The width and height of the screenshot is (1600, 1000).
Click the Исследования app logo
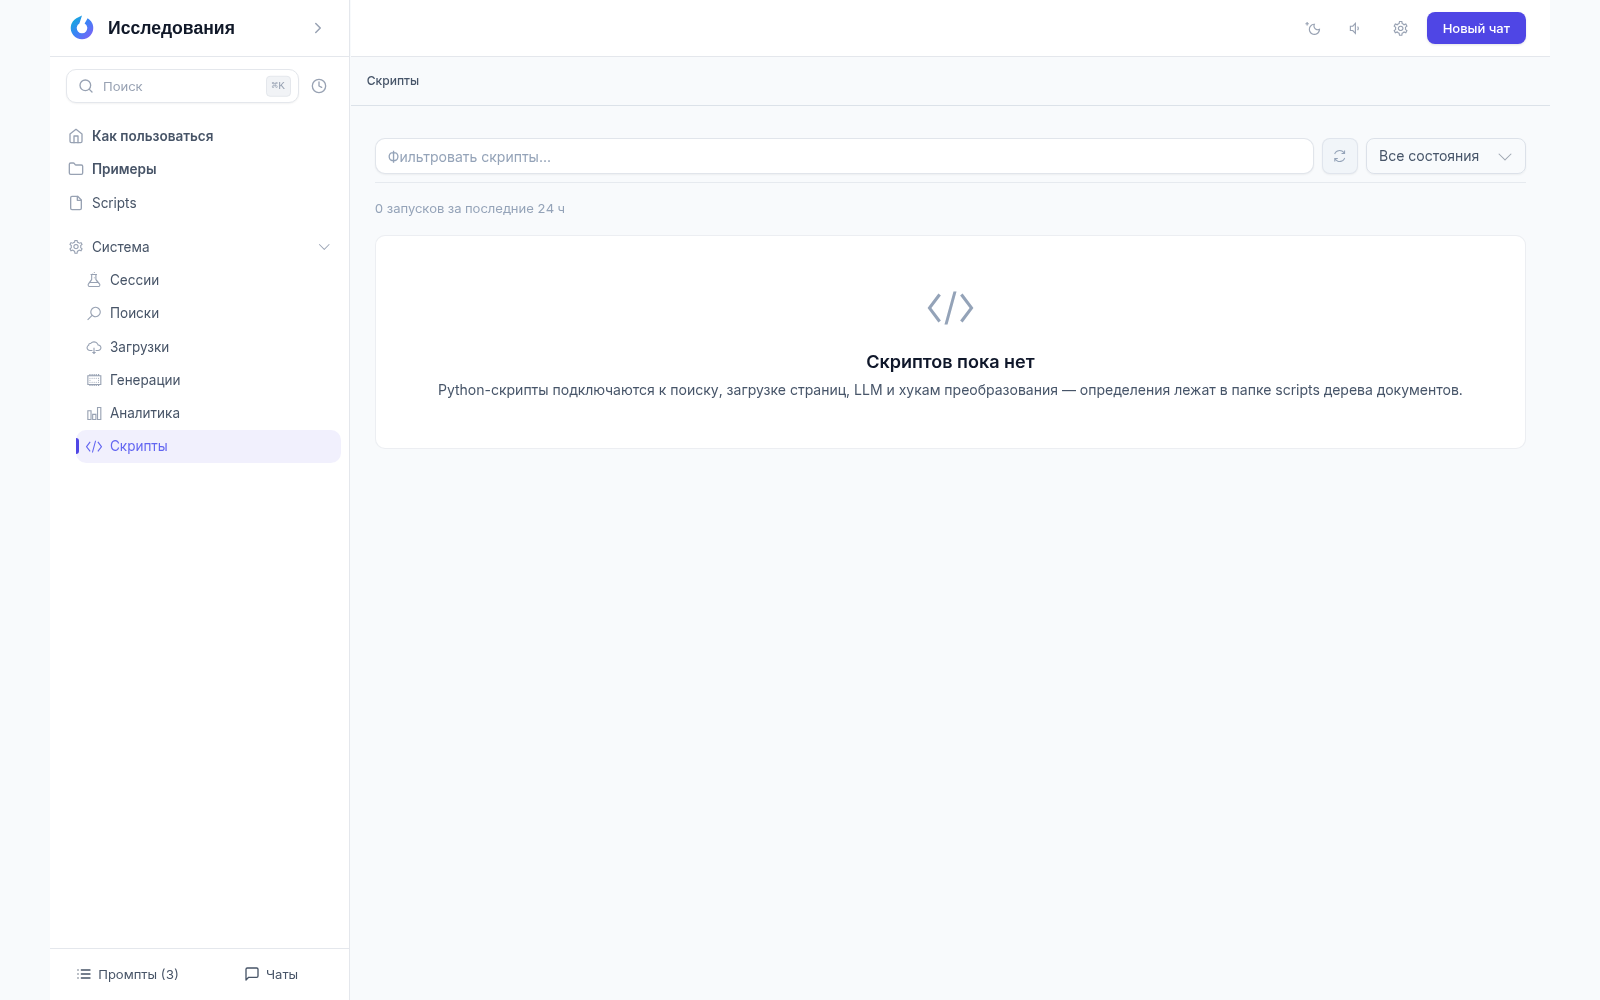82,28
